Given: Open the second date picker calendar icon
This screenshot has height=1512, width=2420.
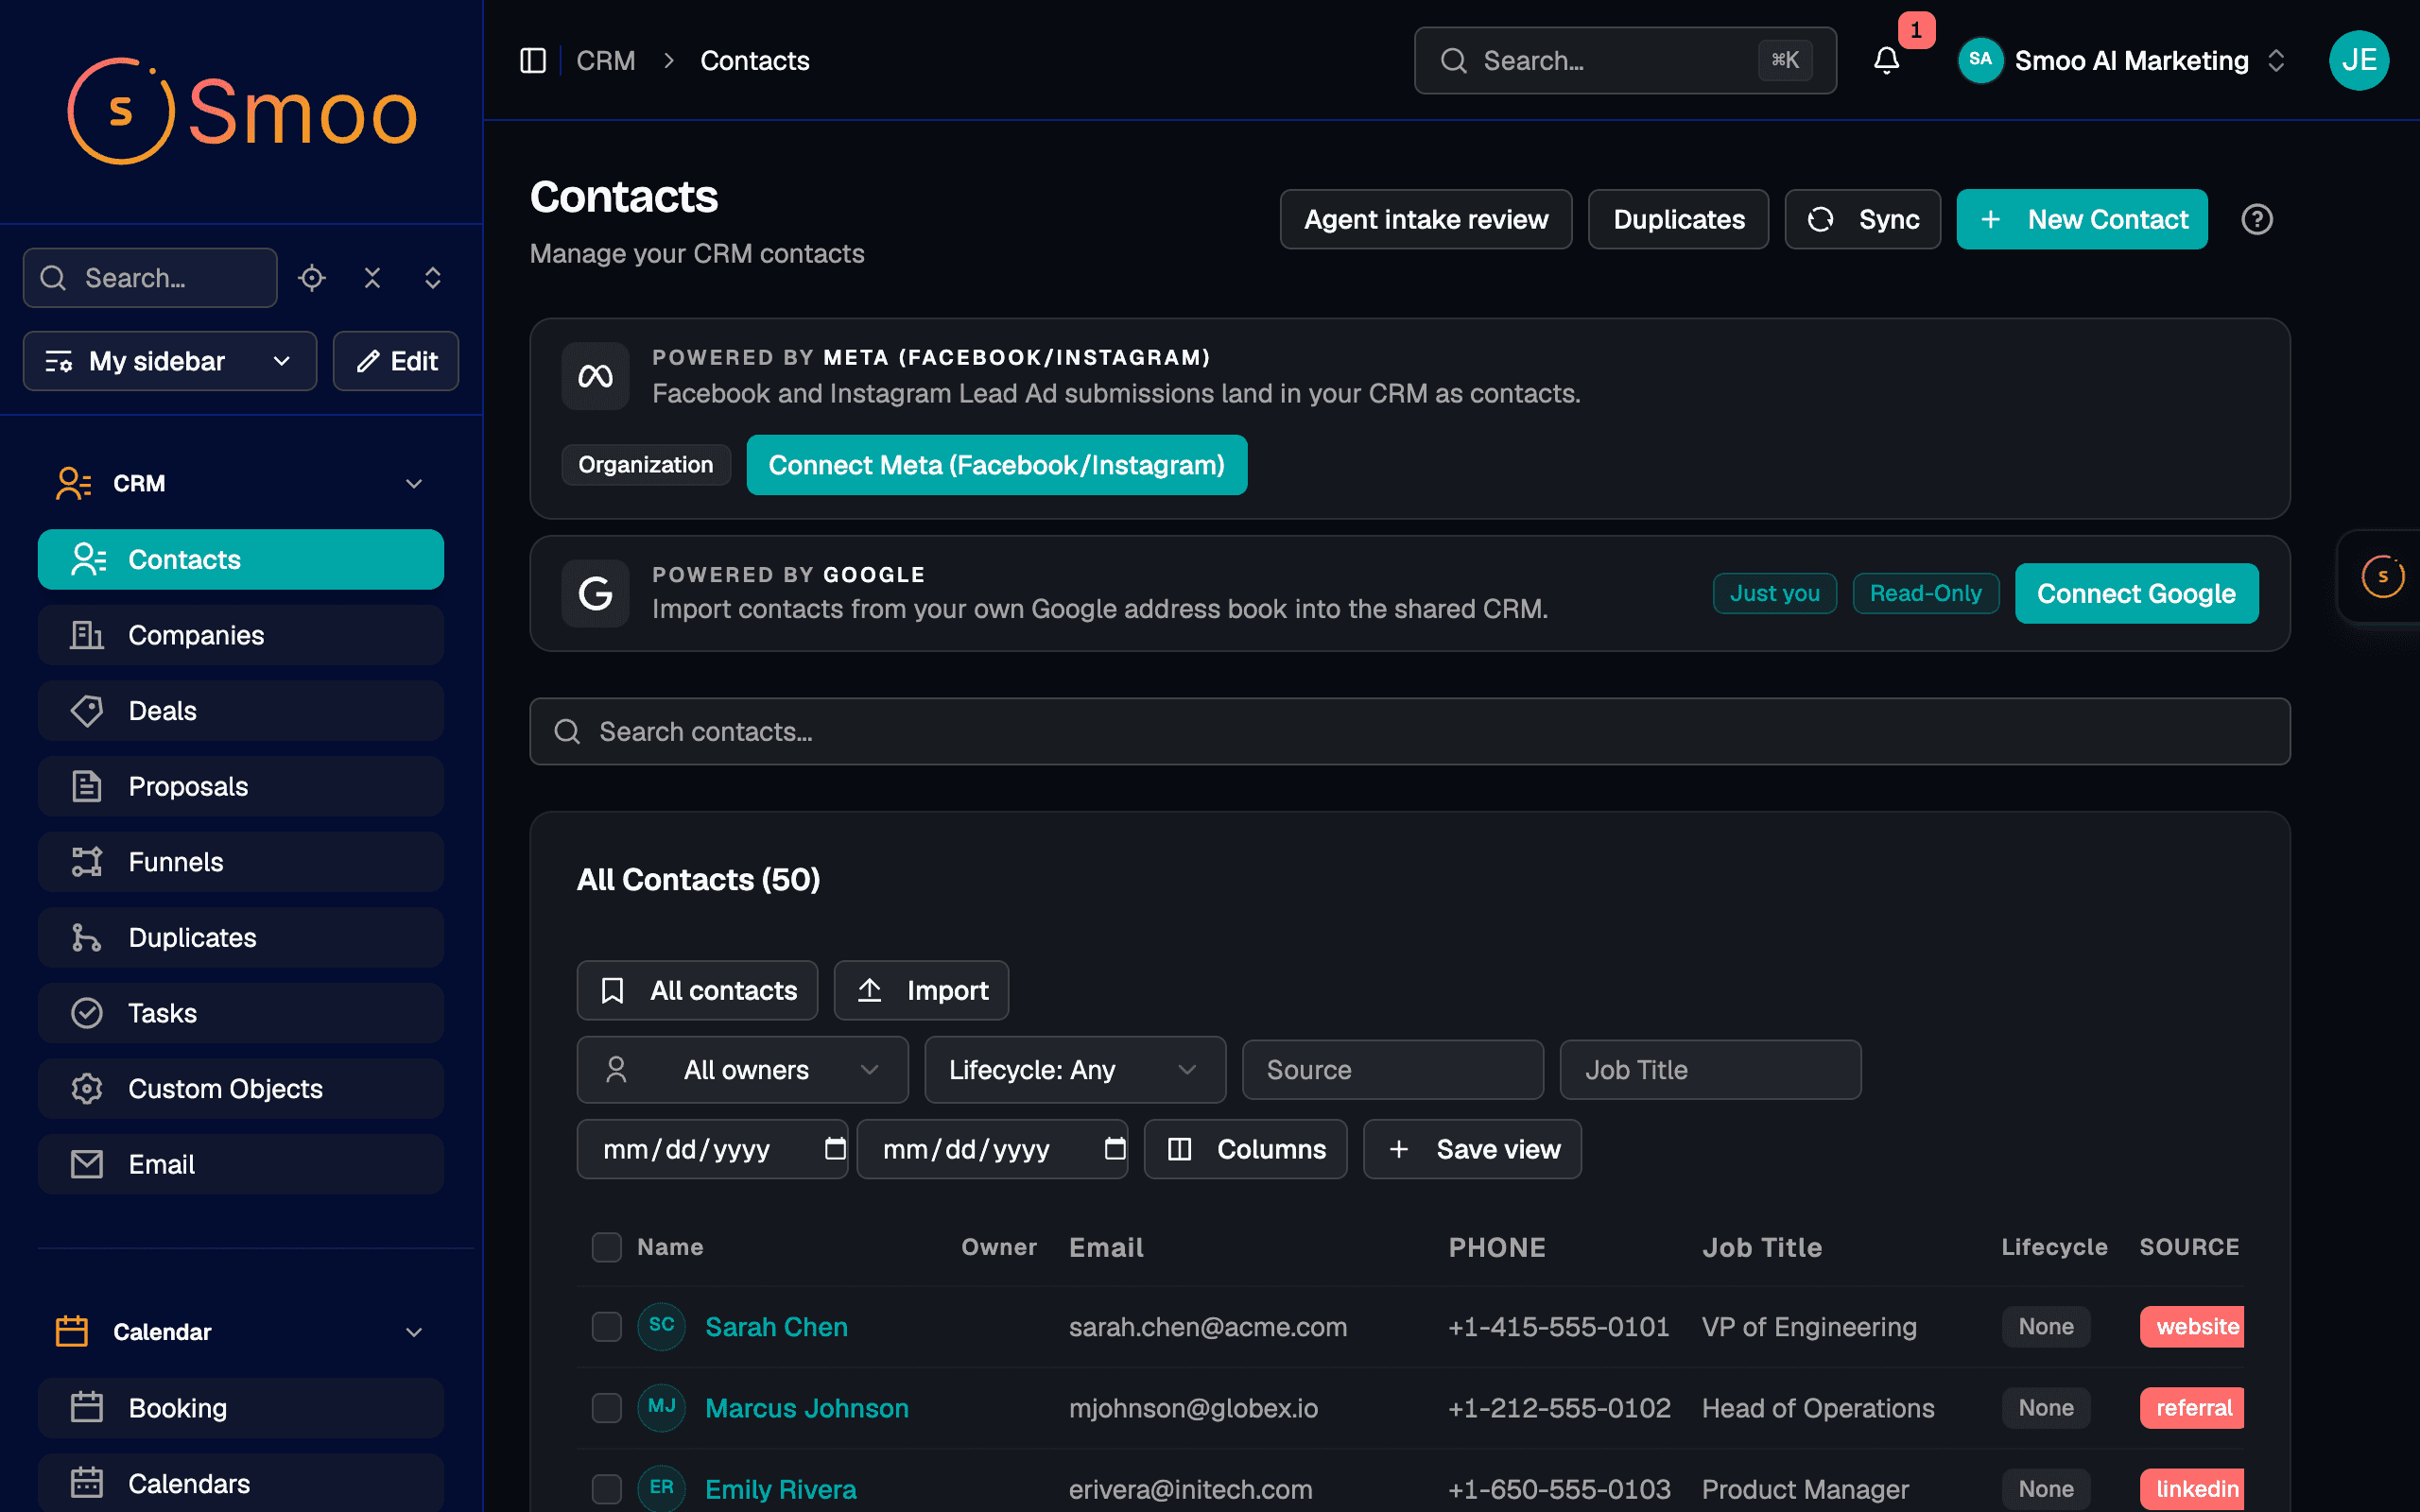Looking at the screenshot, I should [1115, 1149].
